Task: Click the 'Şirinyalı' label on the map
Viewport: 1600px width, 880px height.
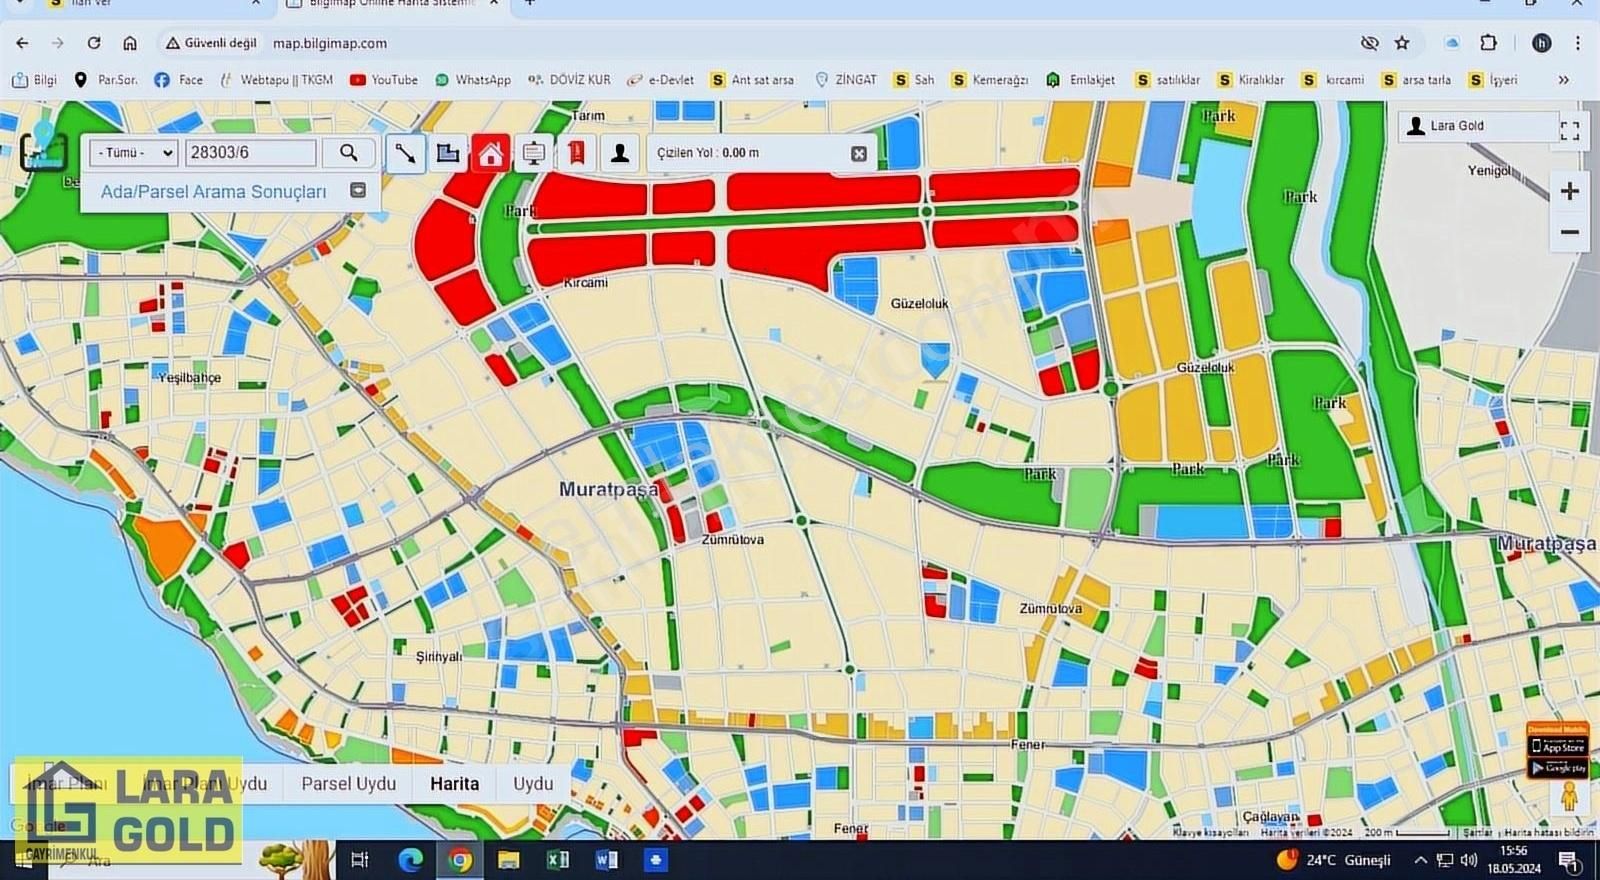Action: 439,657
